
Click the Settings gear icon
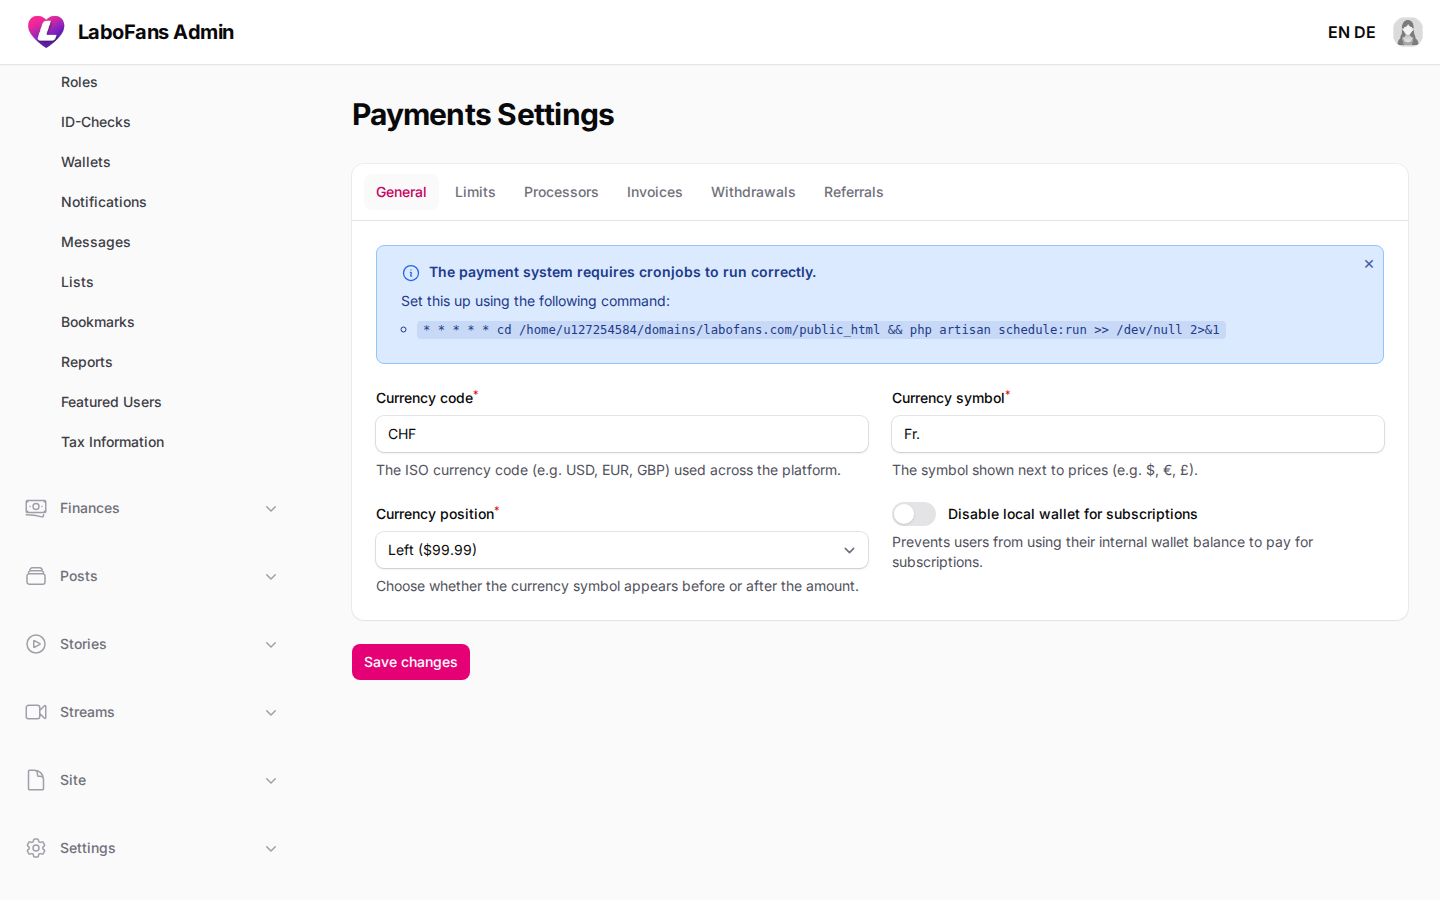(x=36, y=848)
